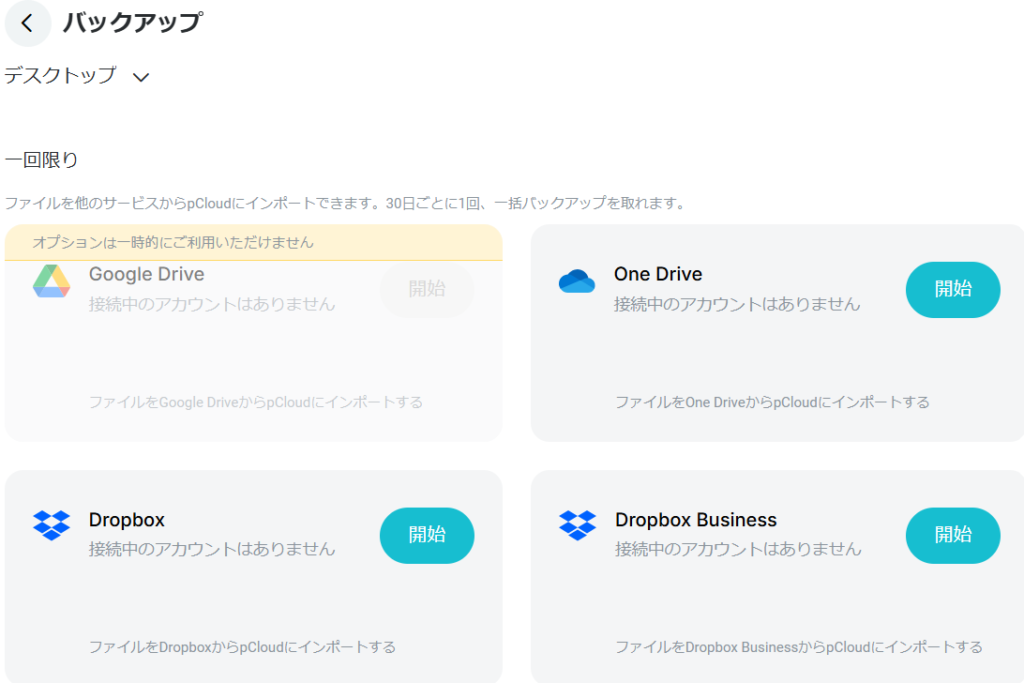This screenshot has height=683, width=1024.
Task: Click One Drive's 接続中のアカウントはありません status
Action: pyautogui.click(x=737, y=304)
